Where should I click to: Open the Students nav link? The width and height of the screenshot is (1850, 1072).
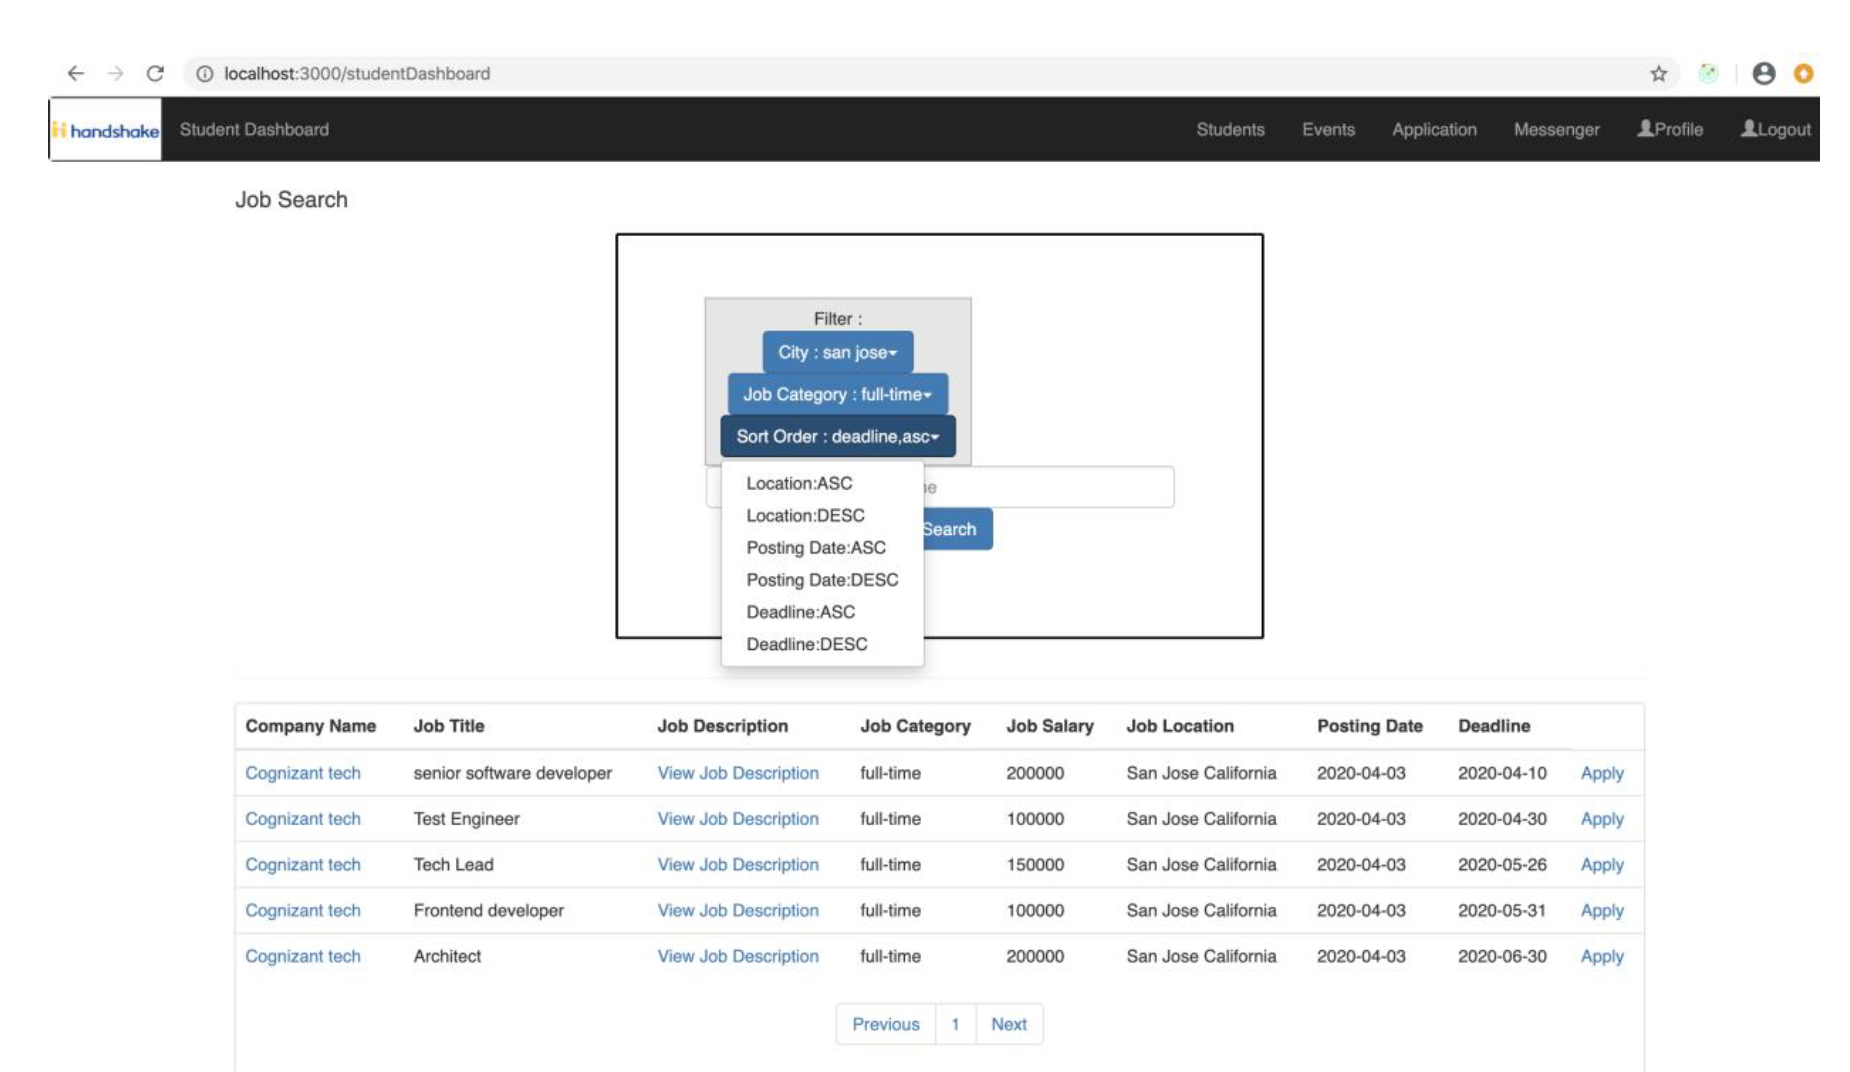tap(1230, 129)
